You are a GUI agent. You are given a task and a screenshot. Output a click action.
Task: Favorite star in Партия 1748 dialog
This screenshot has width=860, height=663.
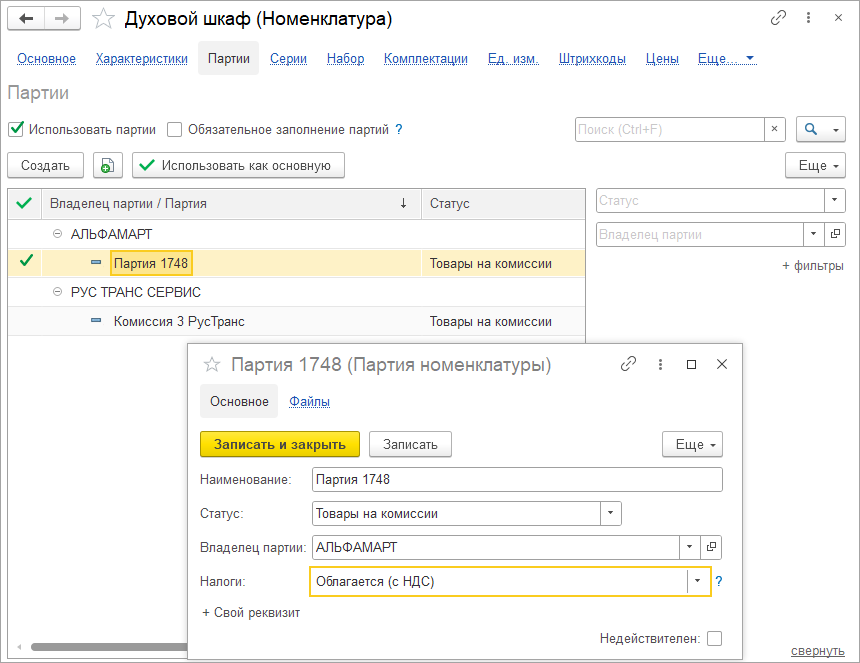point(212,364)
